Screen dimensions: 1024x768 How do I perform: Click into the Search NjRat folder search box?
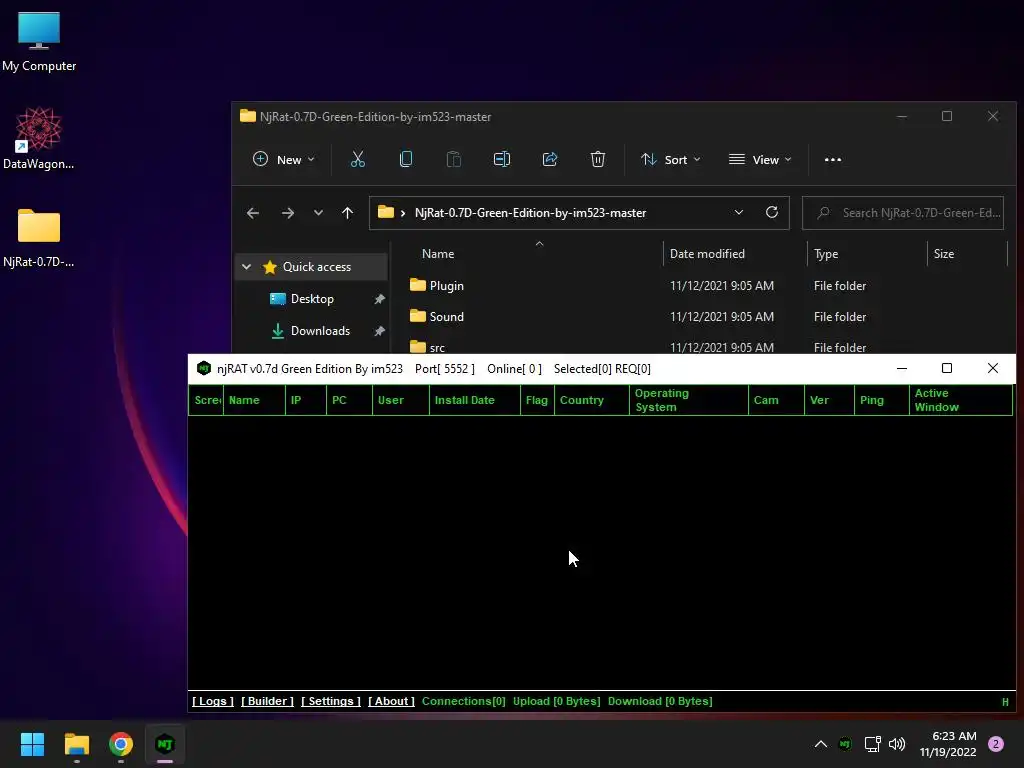tap(903, 213)
